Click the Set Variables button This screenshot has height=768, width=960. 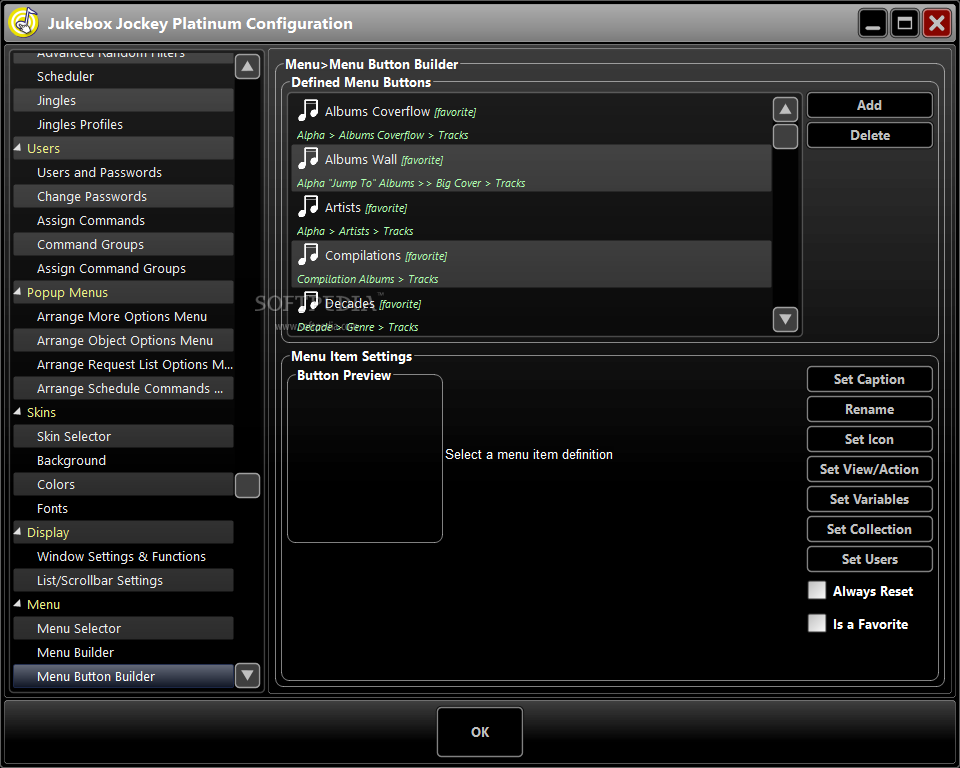click(x=869, y=499)
